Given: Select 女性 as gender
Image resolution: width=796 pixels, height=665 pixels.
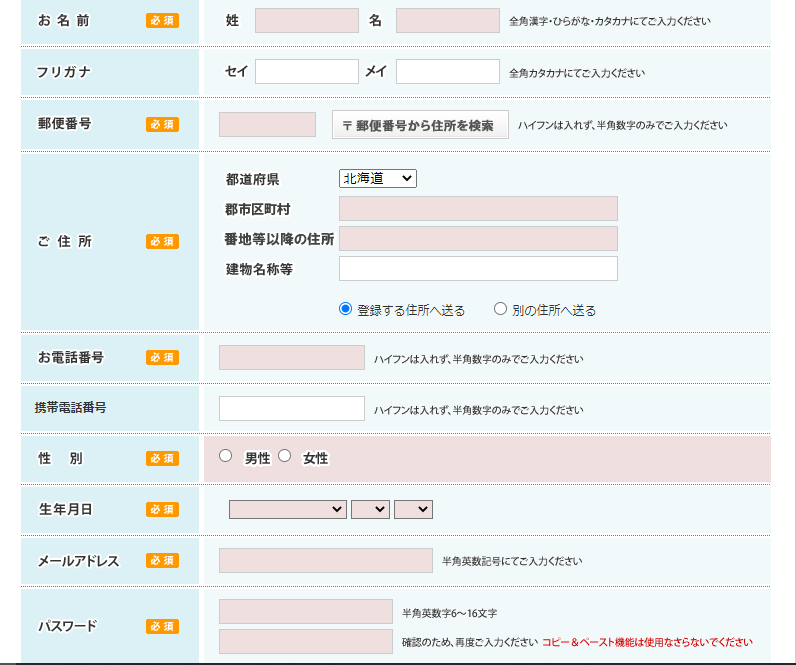Looking at the screenshot, I should point(285,456).
